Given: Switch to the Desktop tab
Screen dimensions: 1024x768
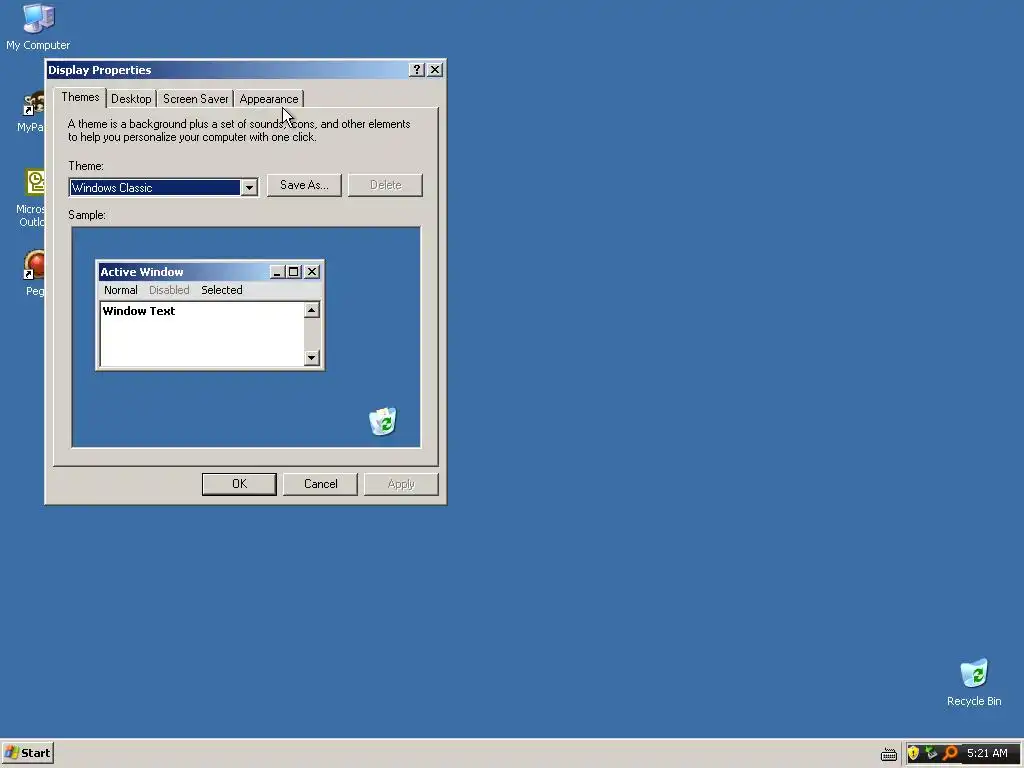Looking at the screenshot, I should click(131, 99).
